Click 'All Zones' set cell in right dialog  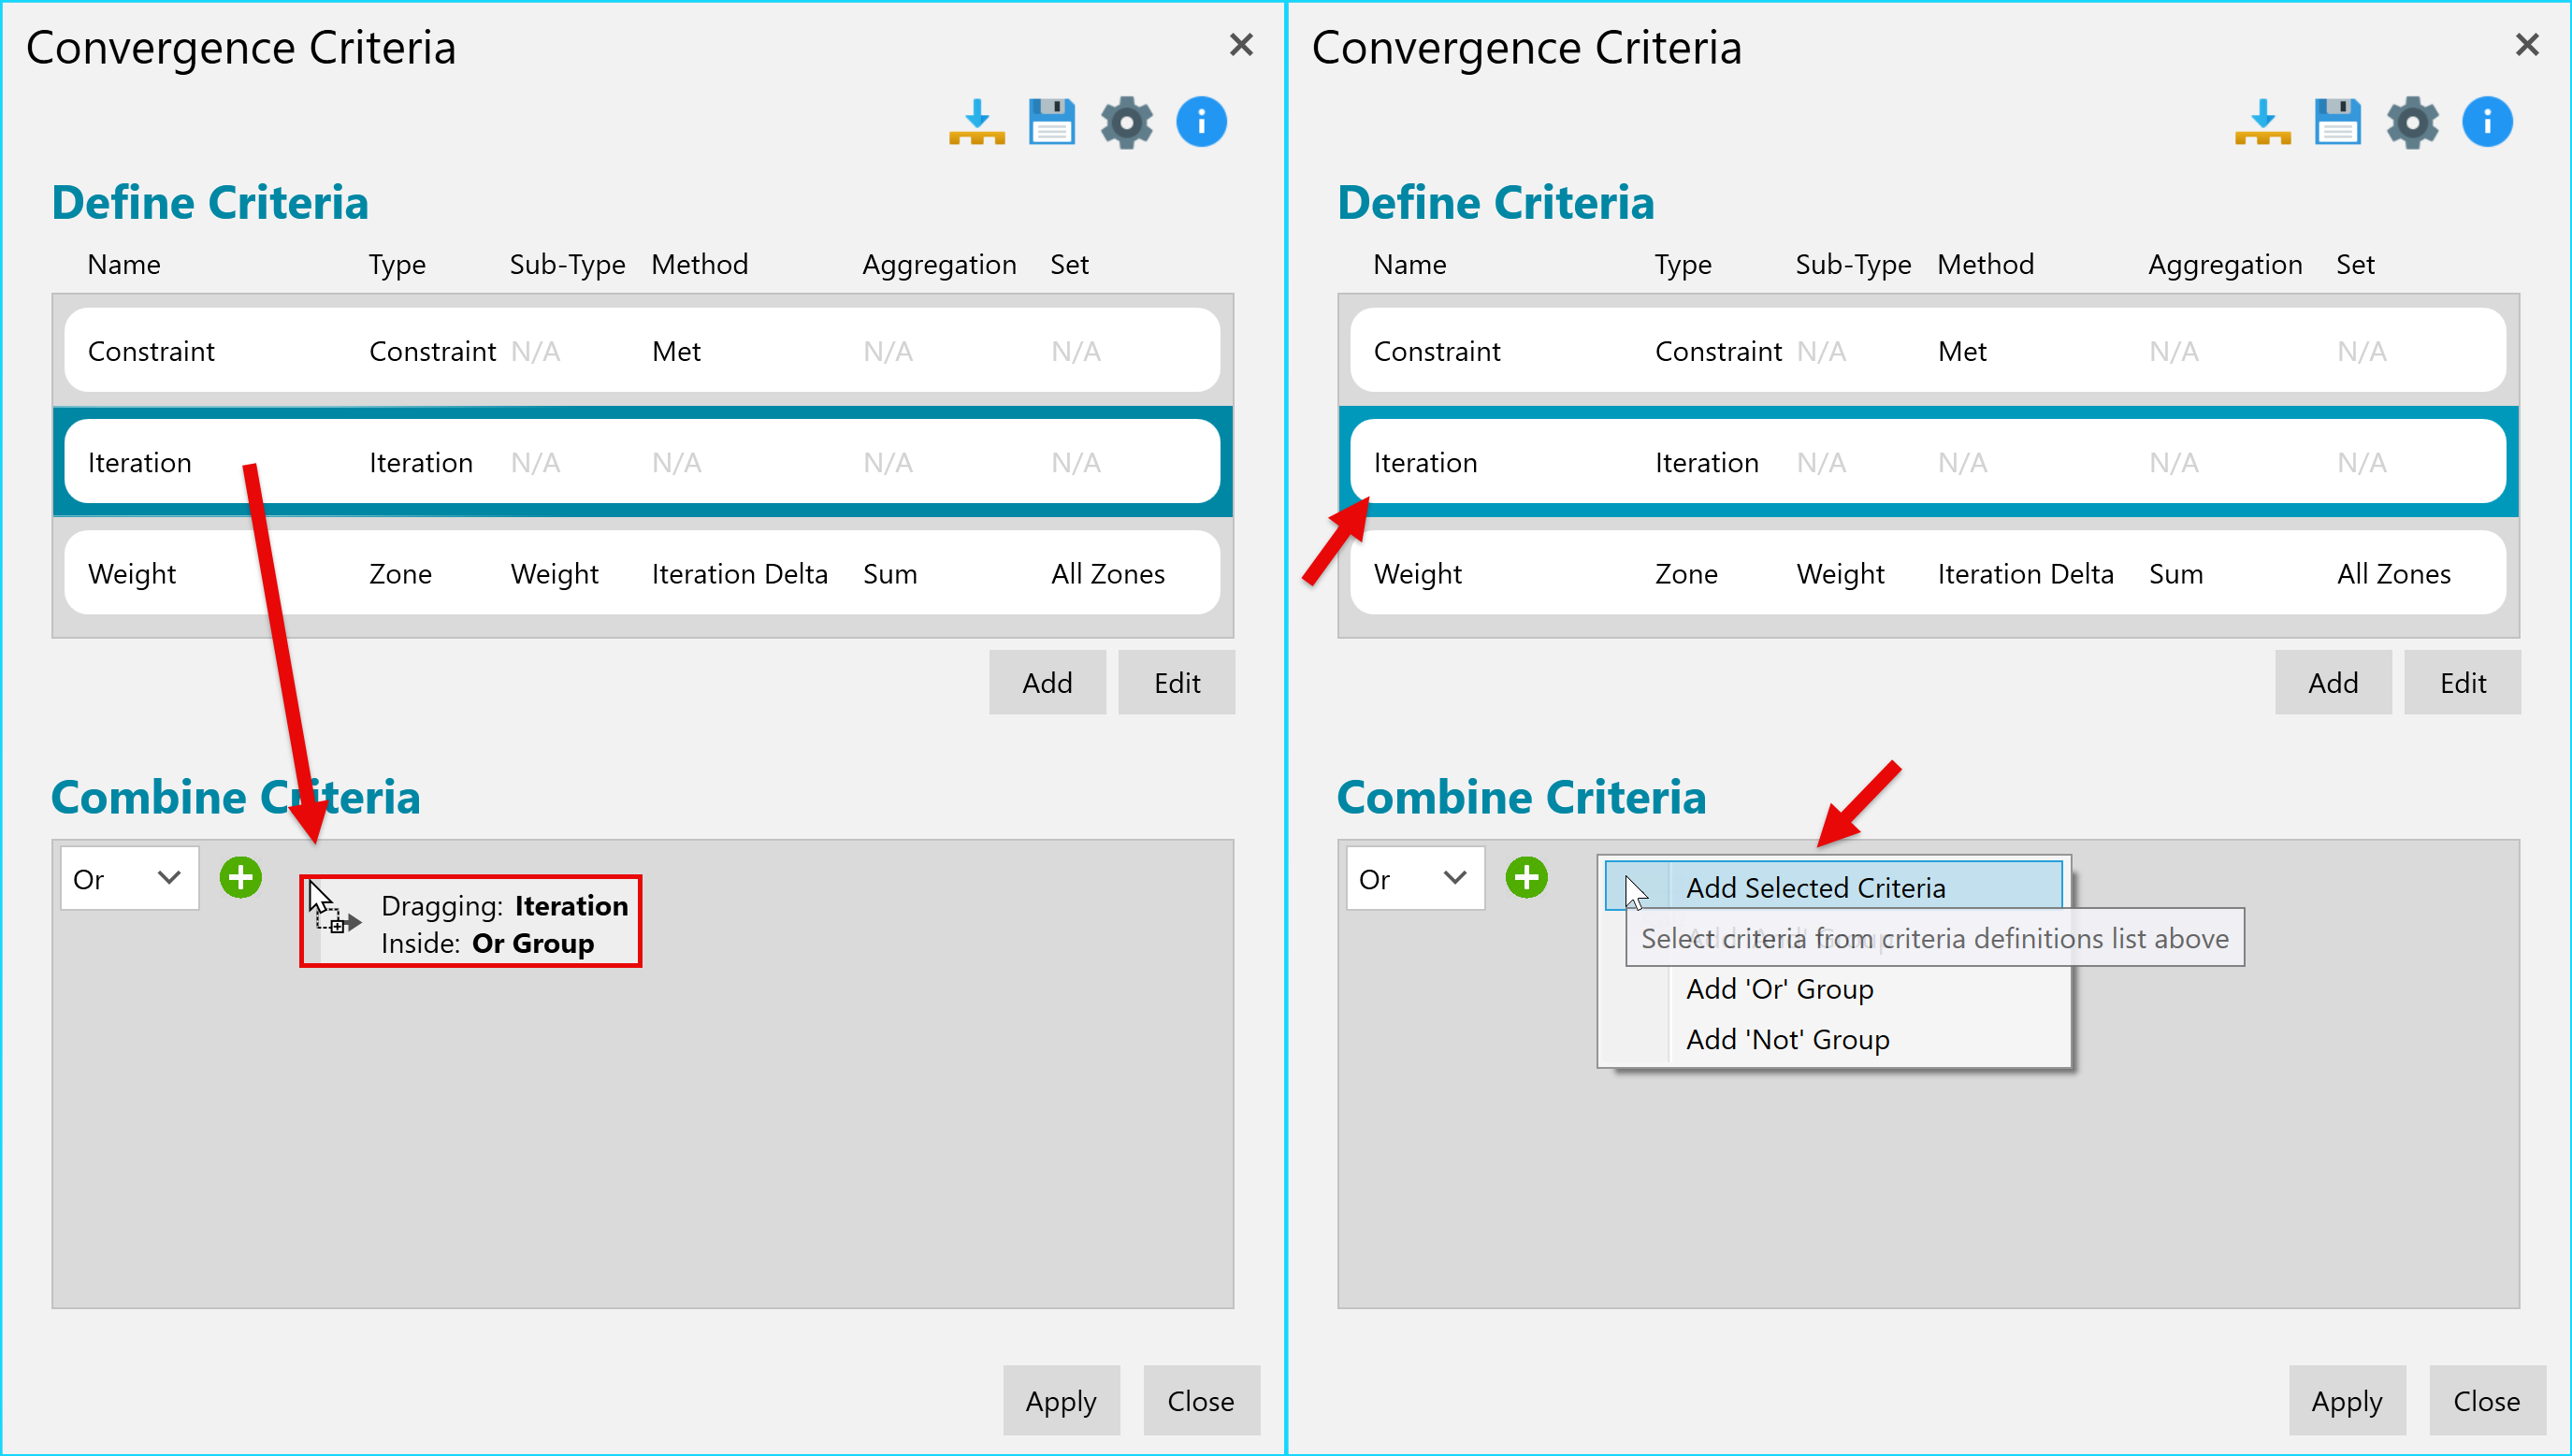[x=2394, y=574]
